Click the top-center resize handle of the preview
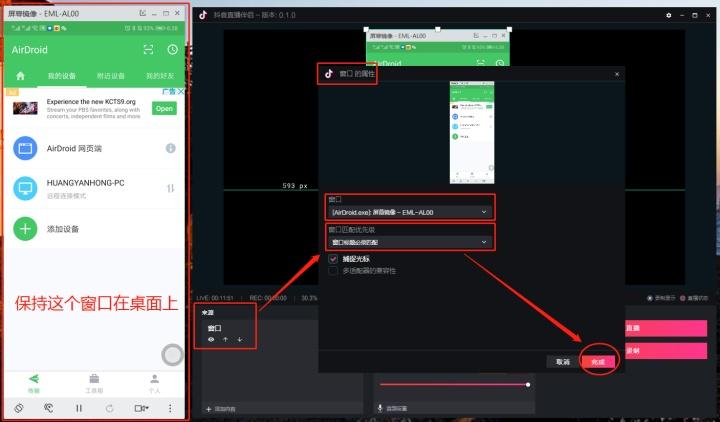This screenshot has width=720, height=422. coord(438,29)
